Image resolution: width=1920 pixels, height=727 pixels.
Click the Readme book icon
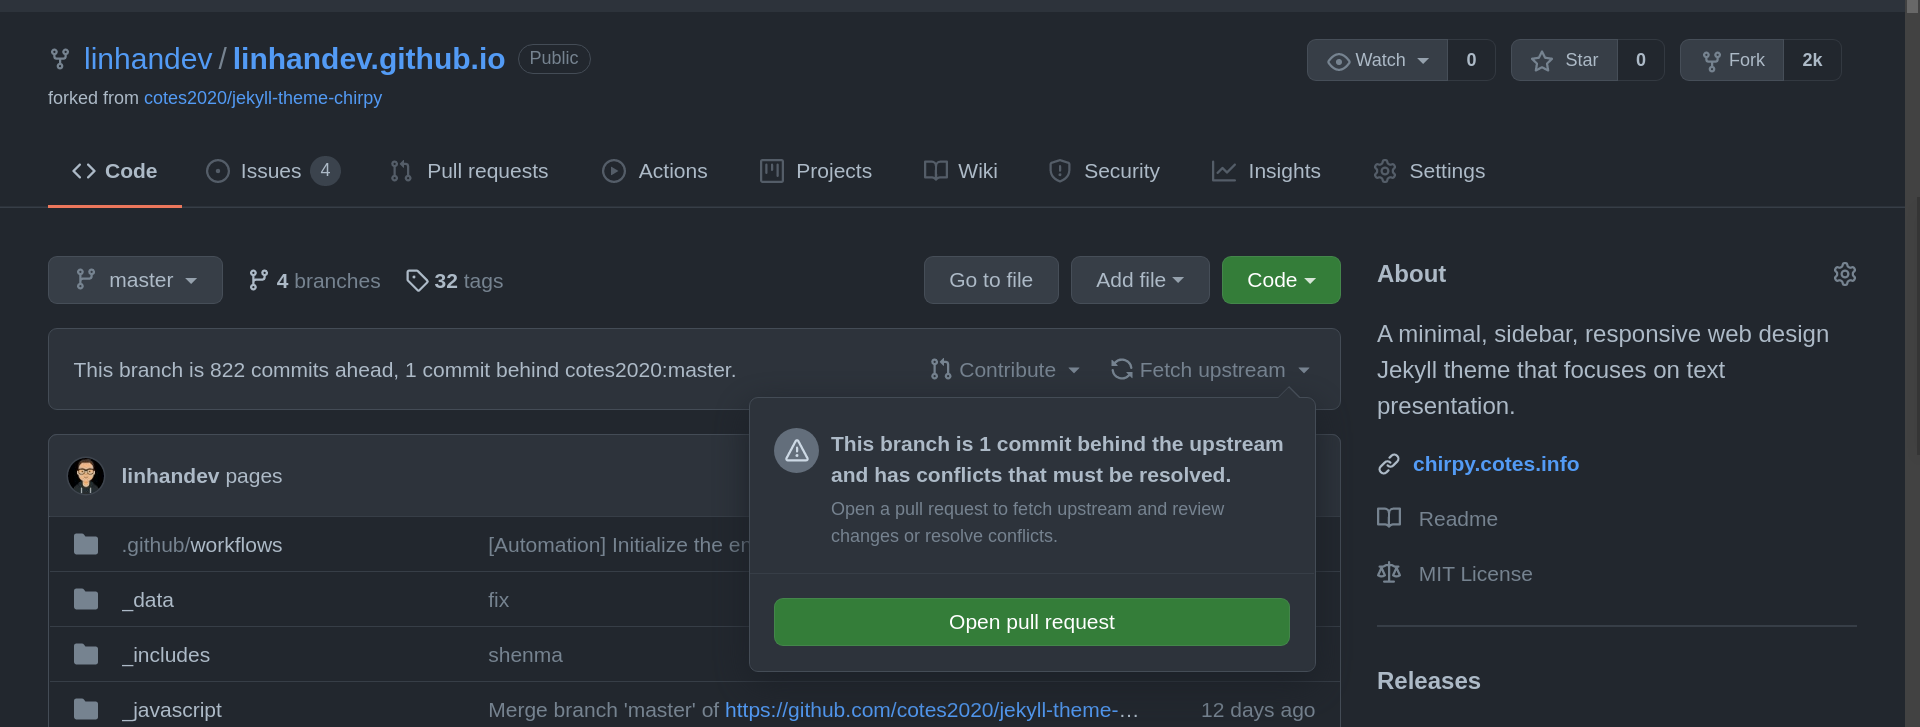[x=1388, y=518]
